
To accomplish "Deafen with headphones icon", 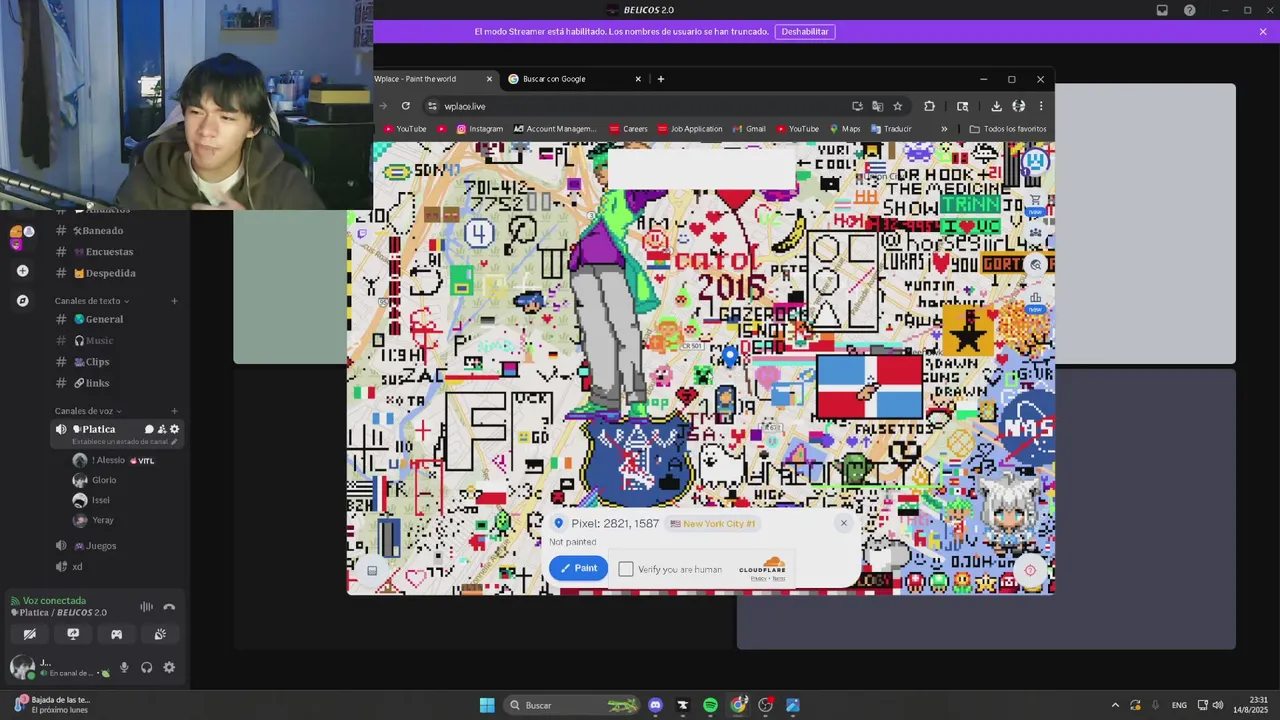I will pos(147,667).
